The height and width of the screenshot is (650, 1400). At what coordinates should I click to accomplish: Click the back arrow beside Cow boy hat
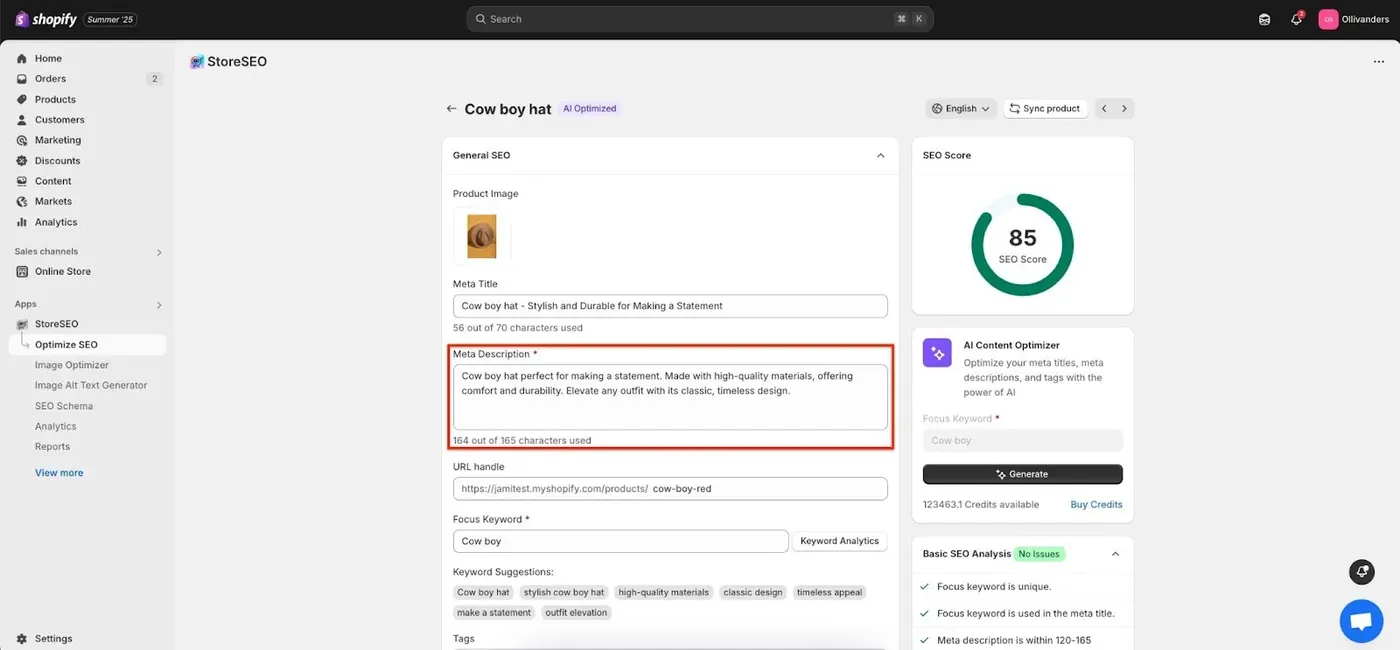tap(452, 109)
